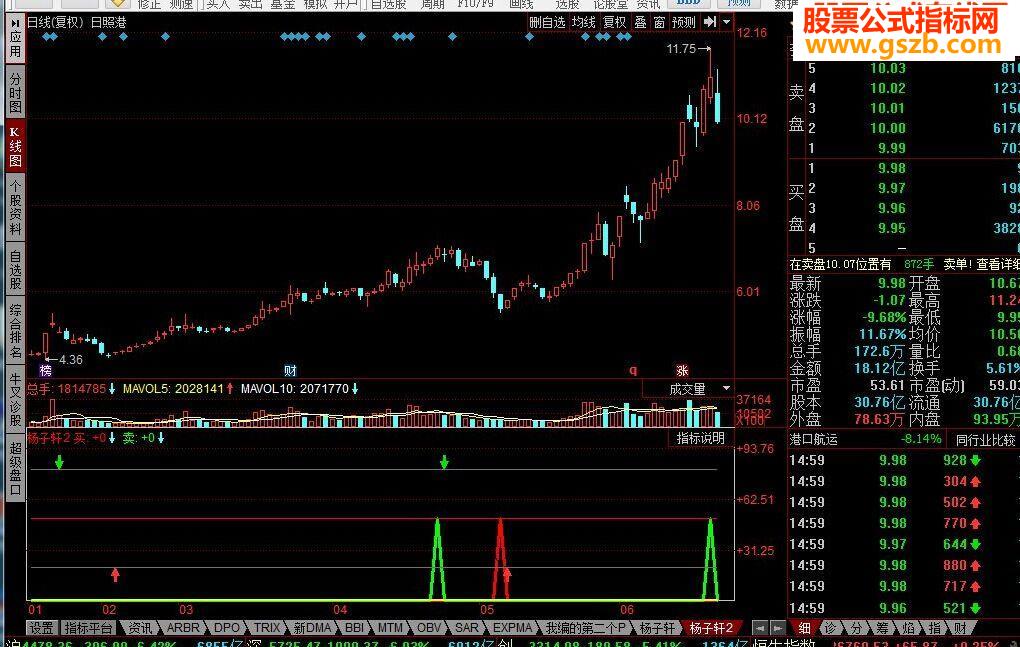Viewport: 1020px width, 647px height.
Task: Click MAVOL10: 2071770 volume label
Action: [x=295, y=389]
